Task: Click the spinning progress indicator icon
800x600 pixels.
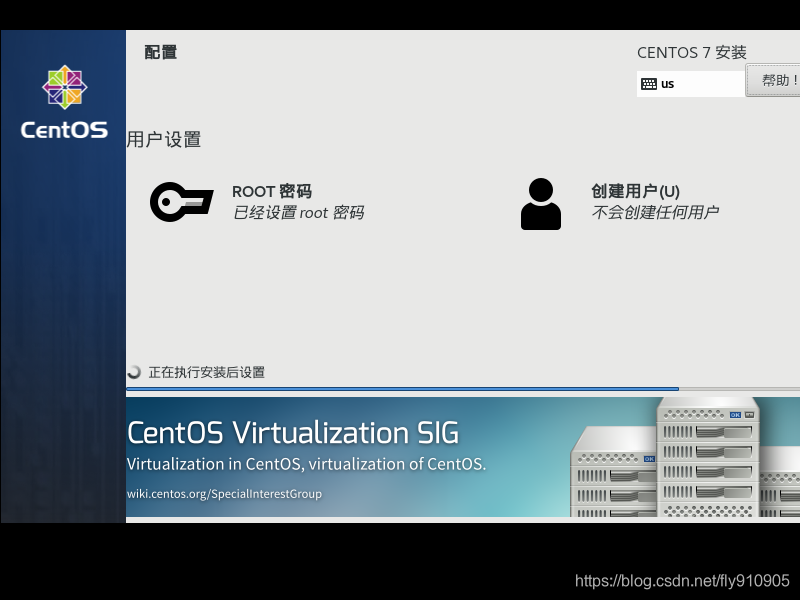Action: coord(134,372)
